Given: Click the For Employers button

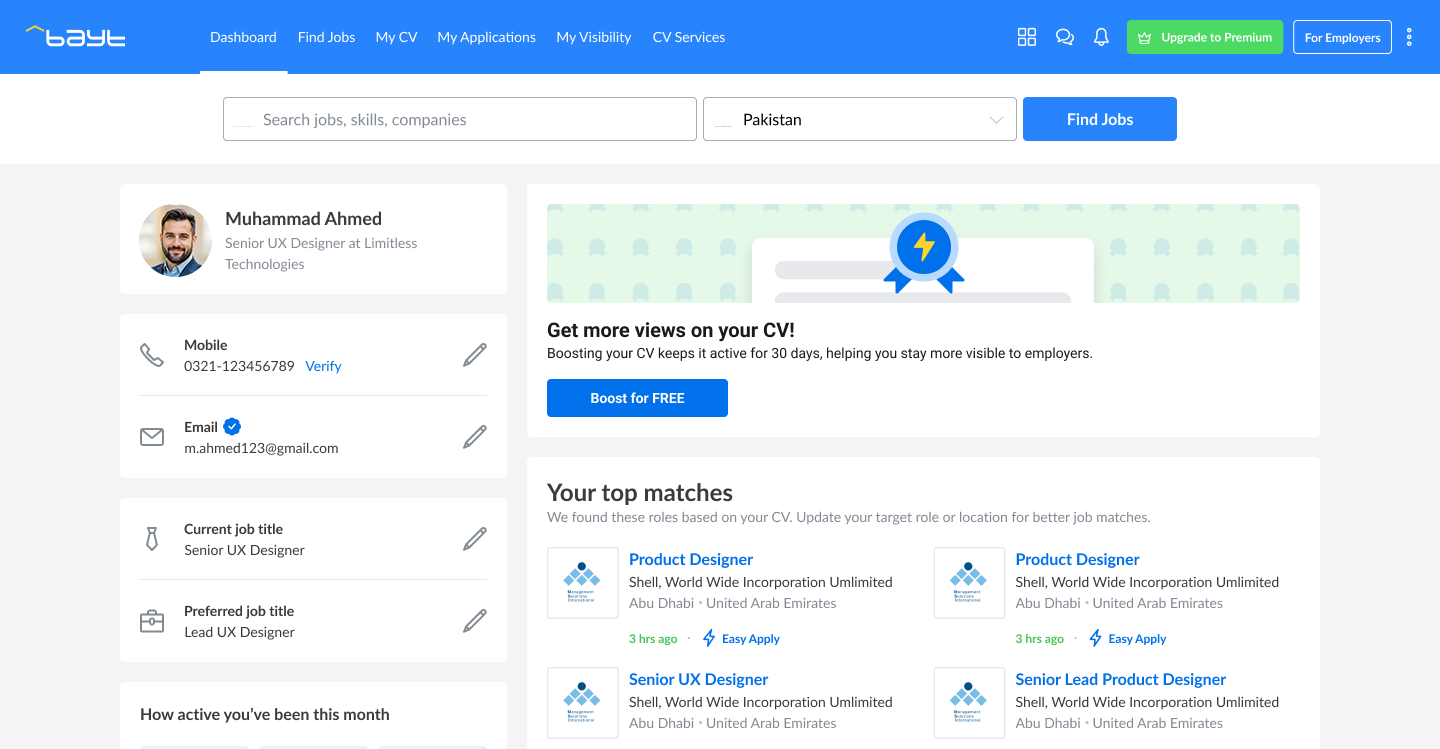Looking at the screenshot, I should coord(1342,37).
